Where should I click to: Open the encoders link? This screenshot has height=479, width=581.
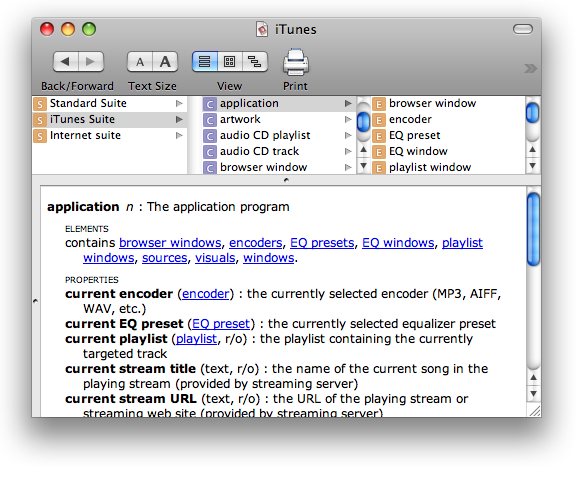(x=256, y=243)
